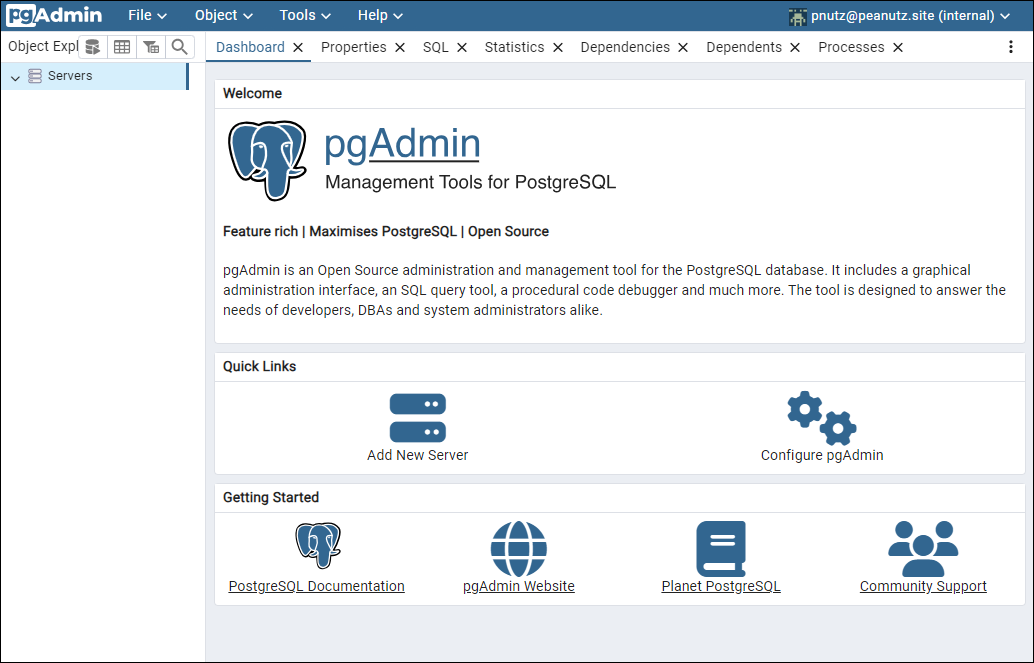The width and height of the screenshot is (1034, 663).
Task: Click the Servers node icon
Action: (x=35, y=76)
